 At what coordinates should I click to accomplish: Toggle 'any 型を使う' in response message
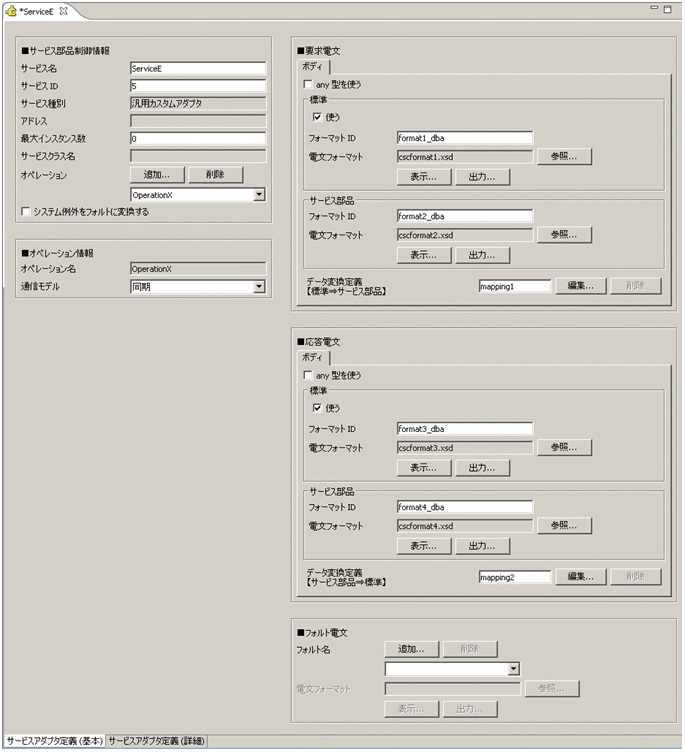point(308,375)
